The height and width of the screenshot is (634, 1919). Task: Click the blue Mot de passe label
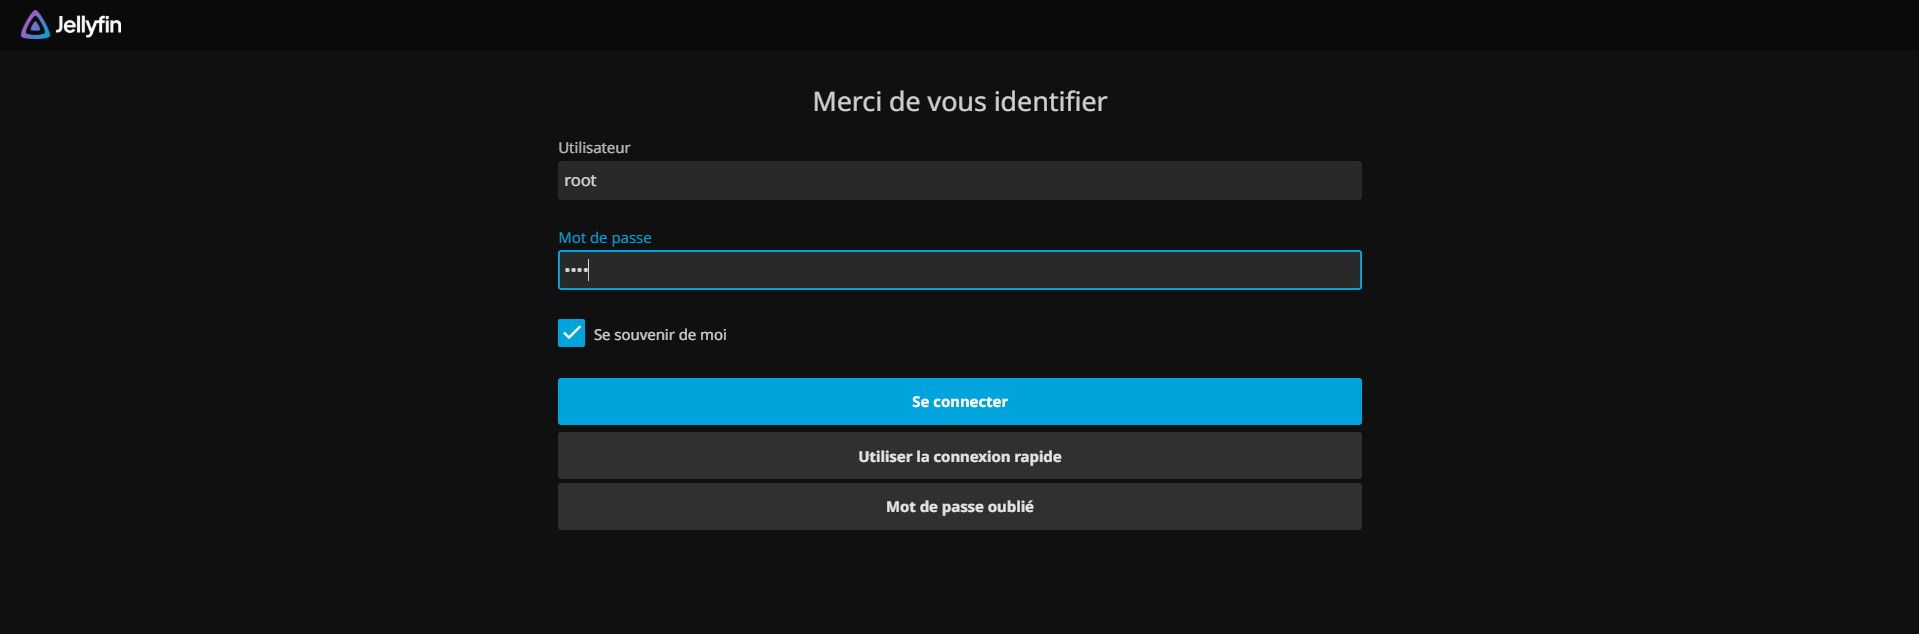click(x=605, y=237)
